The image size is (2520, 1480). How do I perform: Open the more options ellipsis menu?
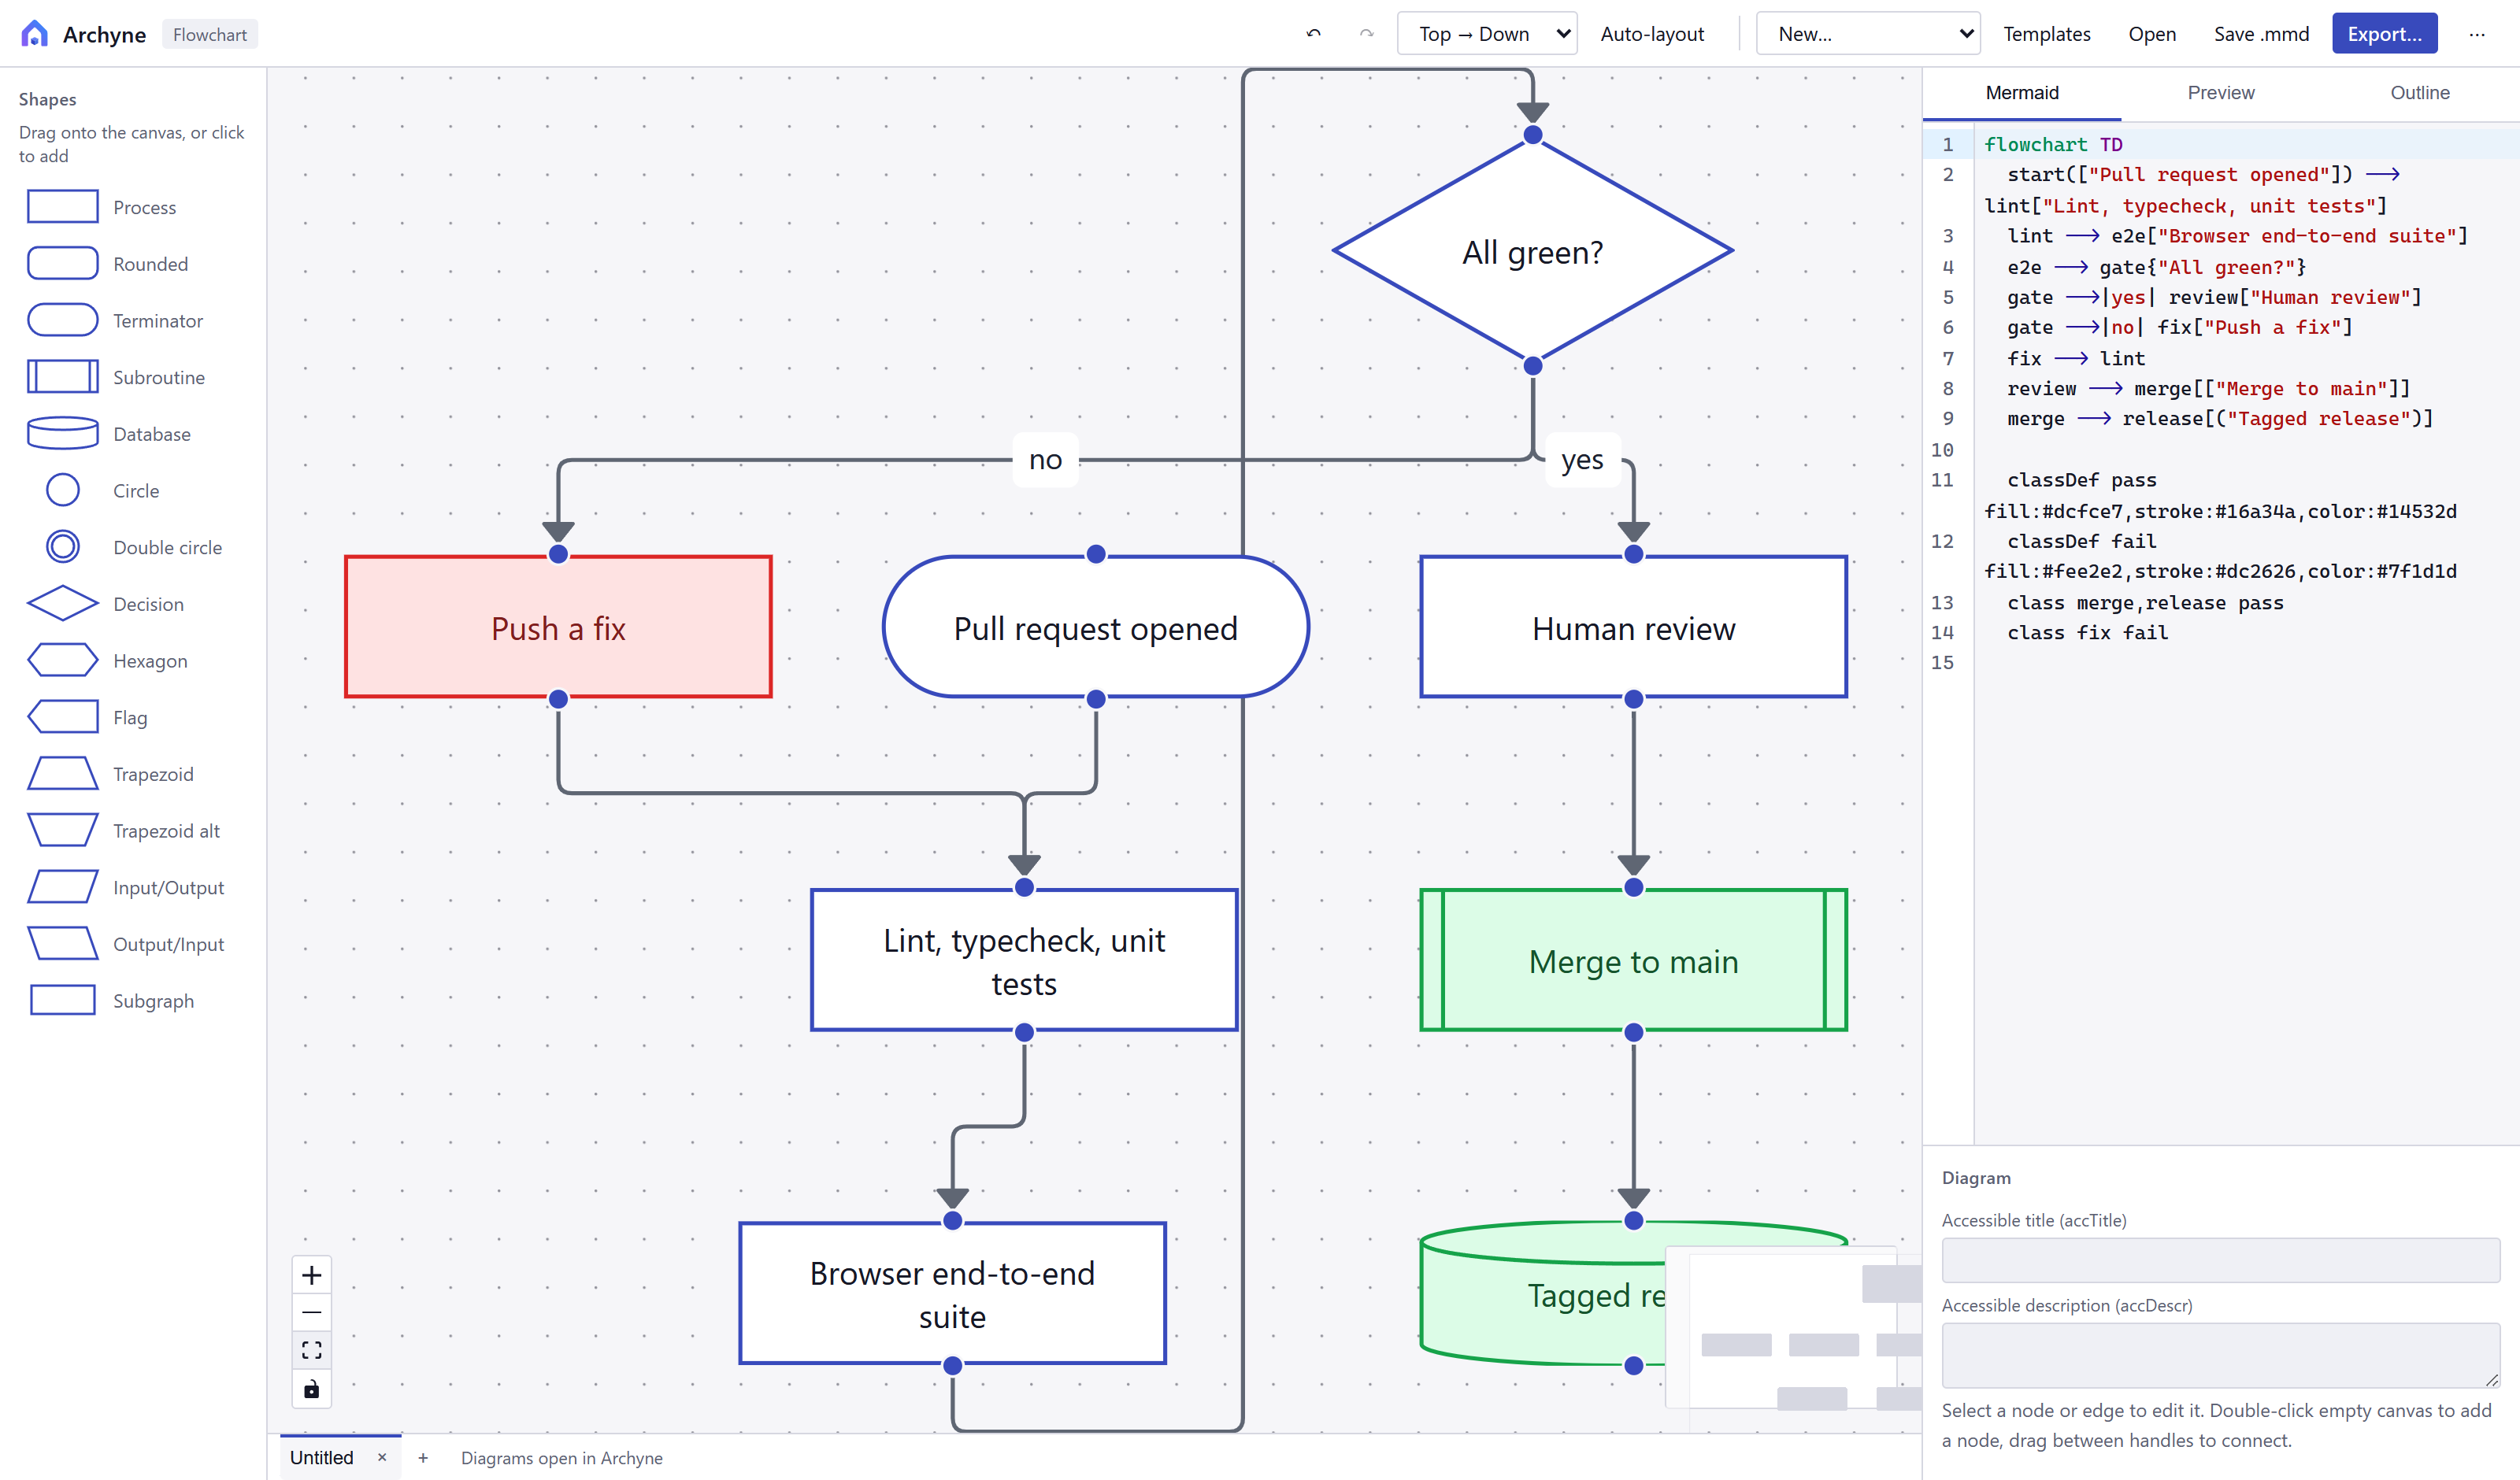[2476, 34]
